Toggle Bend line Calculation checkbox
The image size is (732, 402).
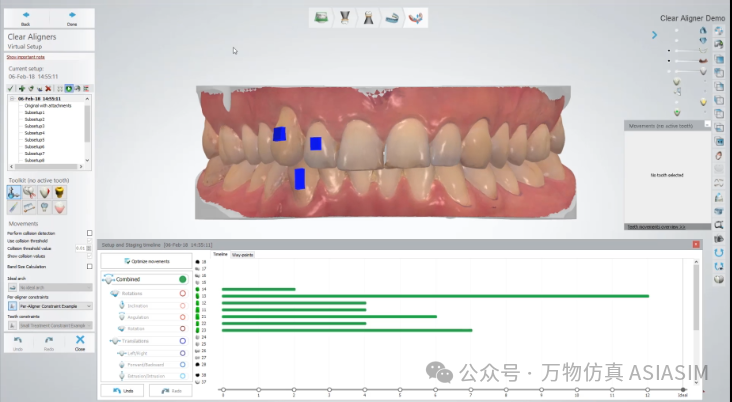click(x=90, y=267)
